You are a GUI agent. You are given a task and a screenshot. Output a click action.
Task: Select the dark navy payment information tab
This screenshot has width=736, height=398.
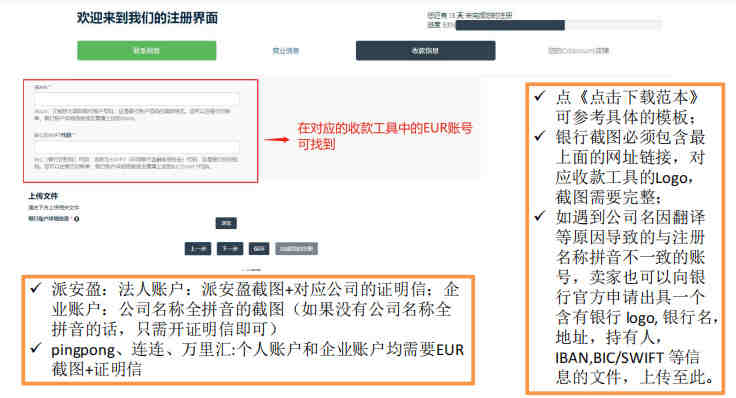[425, 51]
